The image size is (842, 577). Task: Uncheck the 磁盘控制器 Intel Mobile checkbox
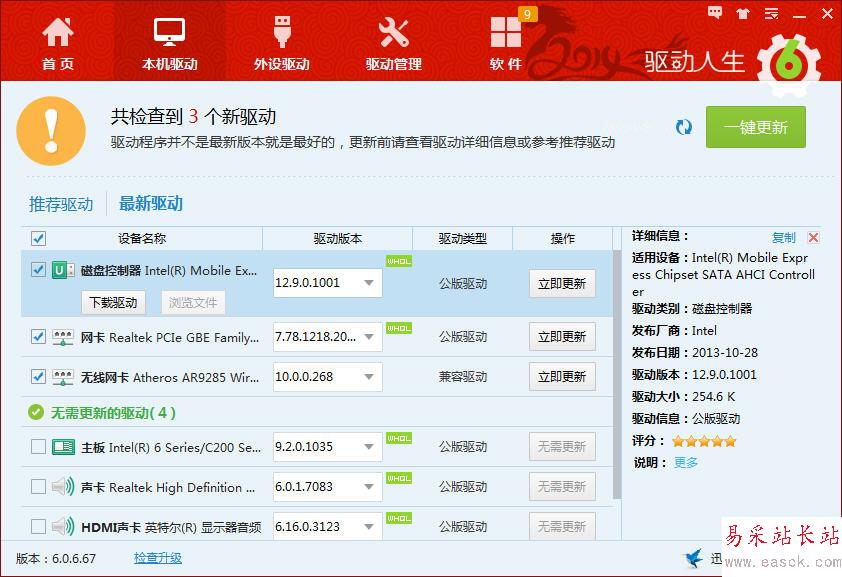pos(38,269)
